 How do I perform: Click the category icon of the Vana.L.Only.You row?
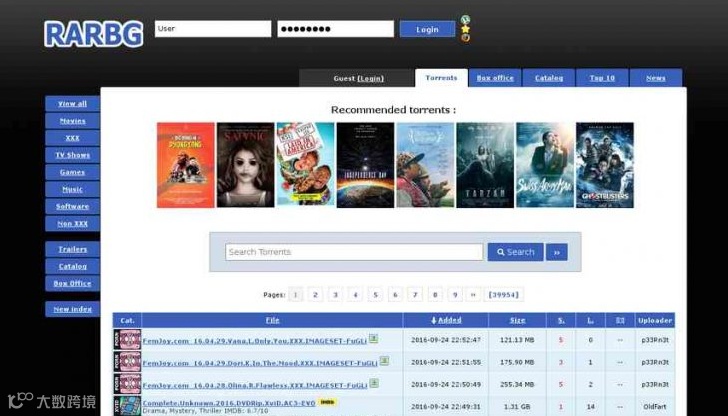pyautogui.click(x=127, y=339)
